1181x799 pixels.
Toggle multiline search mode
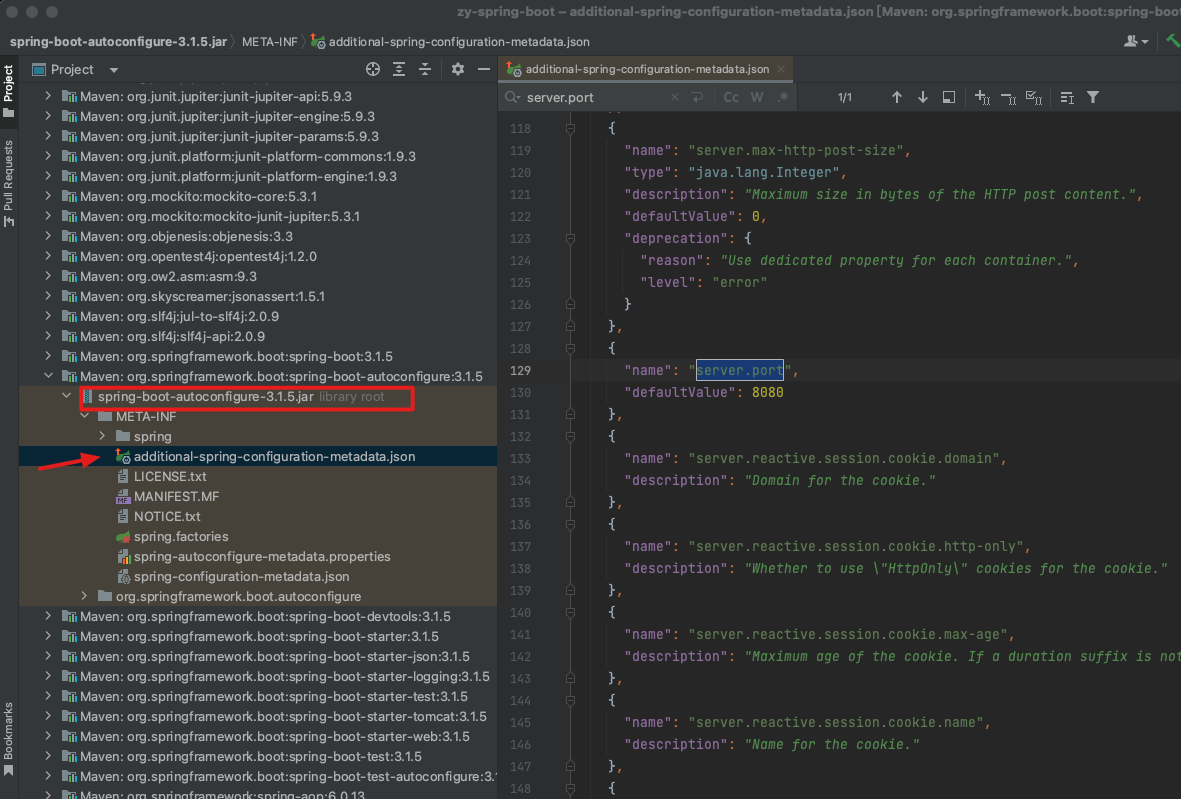pos(1067,97)
